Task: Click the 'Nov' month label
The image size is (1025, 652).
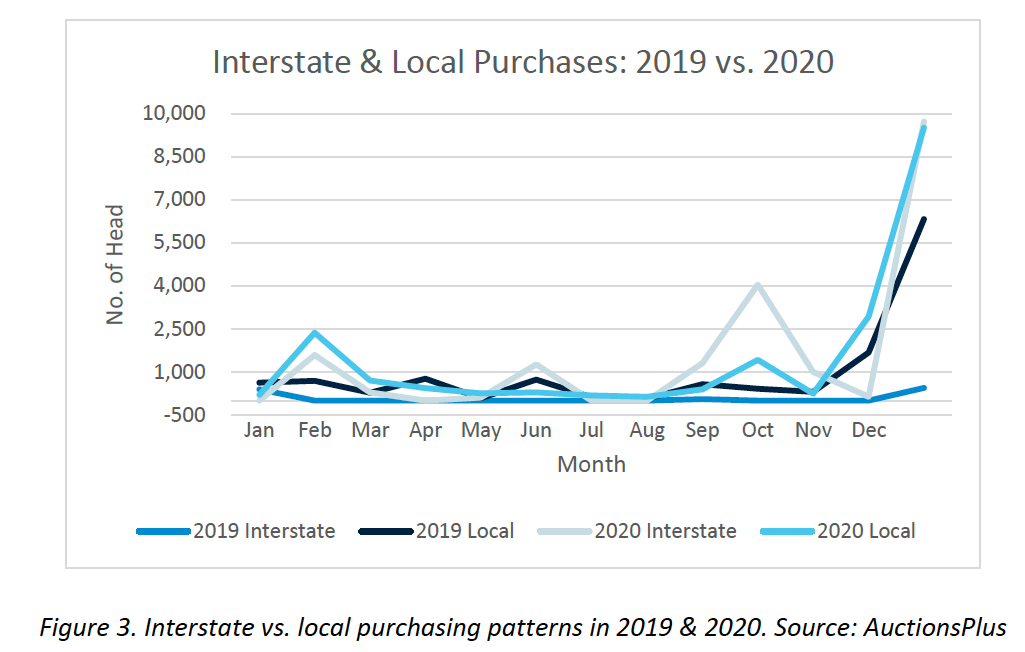Action: (x=813, y=430)
